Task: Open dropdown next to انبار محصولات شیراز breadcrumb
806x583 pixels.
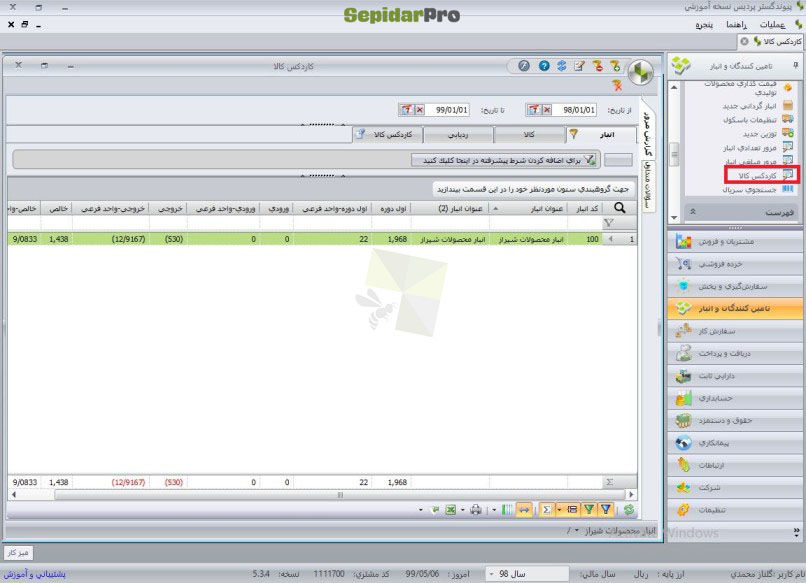Action: (x=576, y=531)
